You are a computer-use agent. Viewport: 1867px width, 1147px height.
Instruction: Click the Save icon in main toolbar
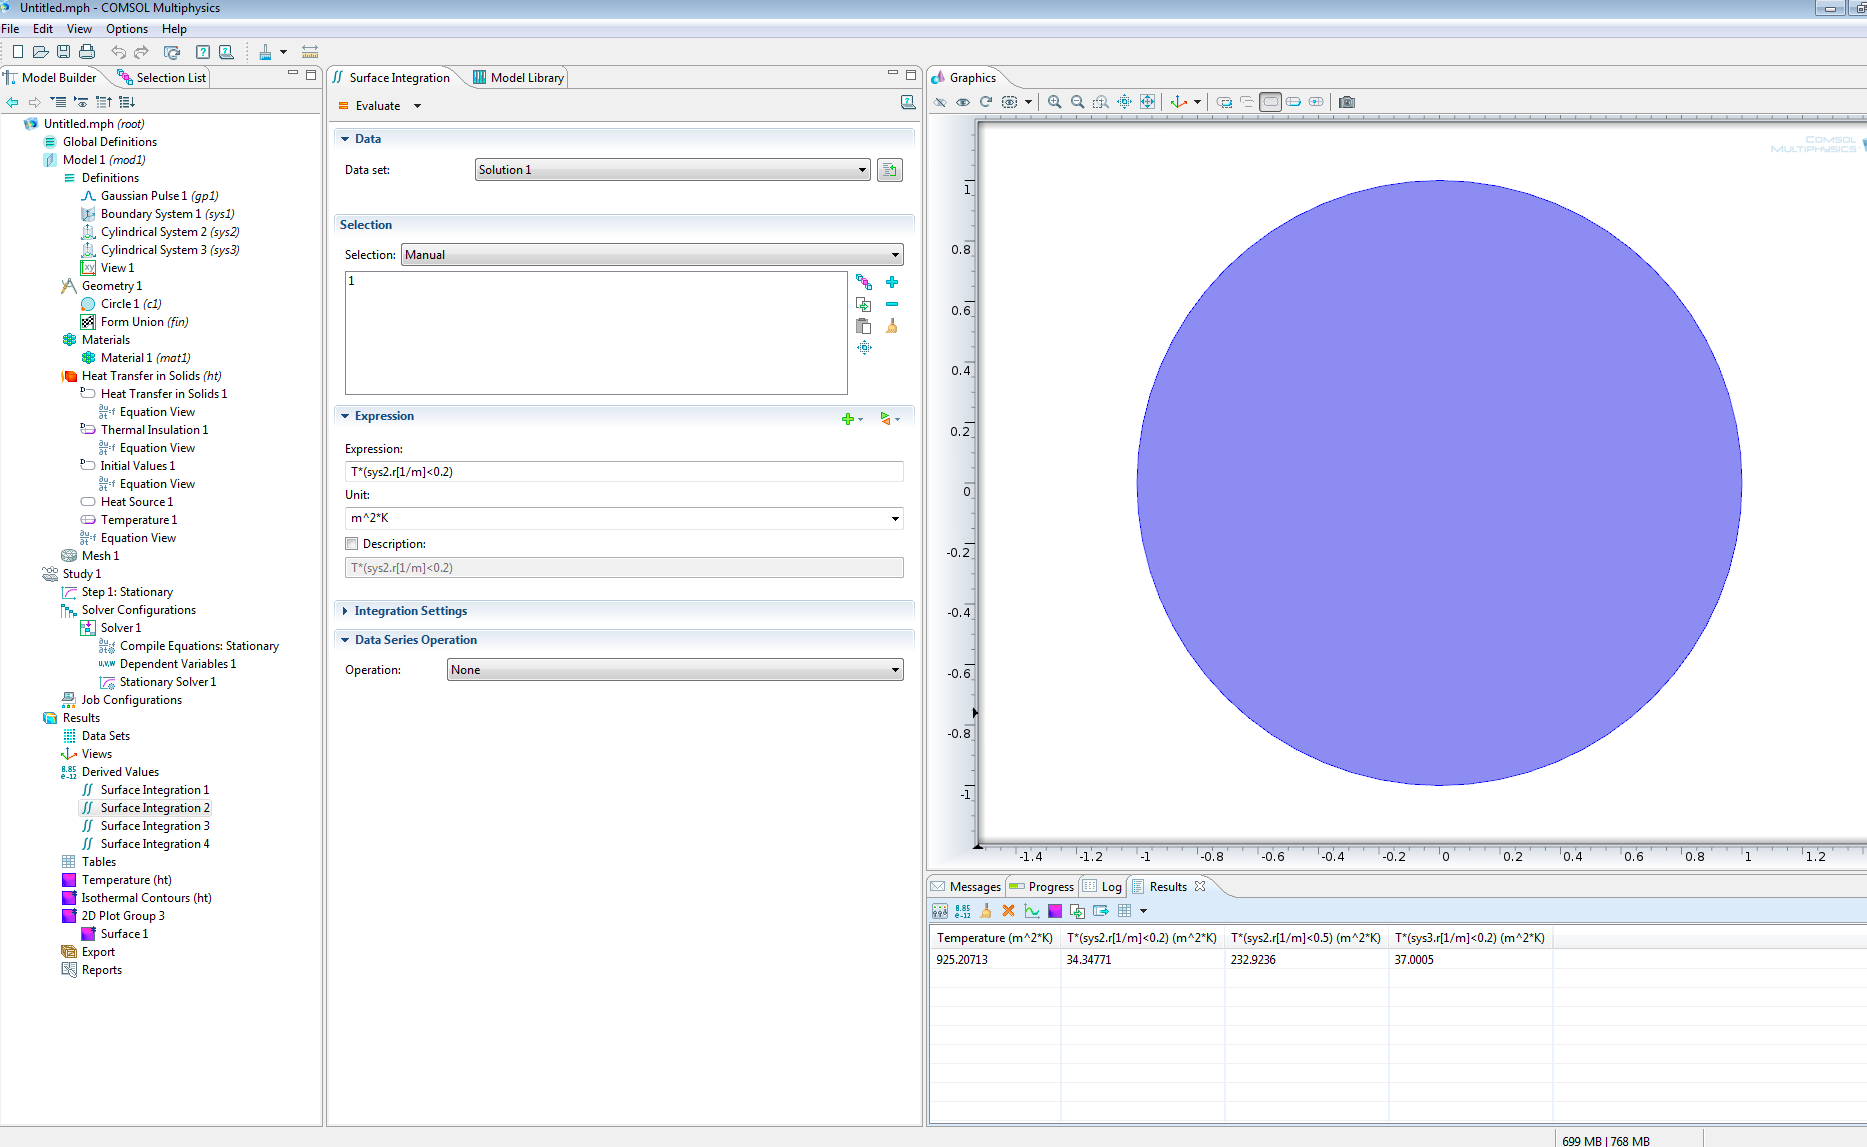[64, 52]
